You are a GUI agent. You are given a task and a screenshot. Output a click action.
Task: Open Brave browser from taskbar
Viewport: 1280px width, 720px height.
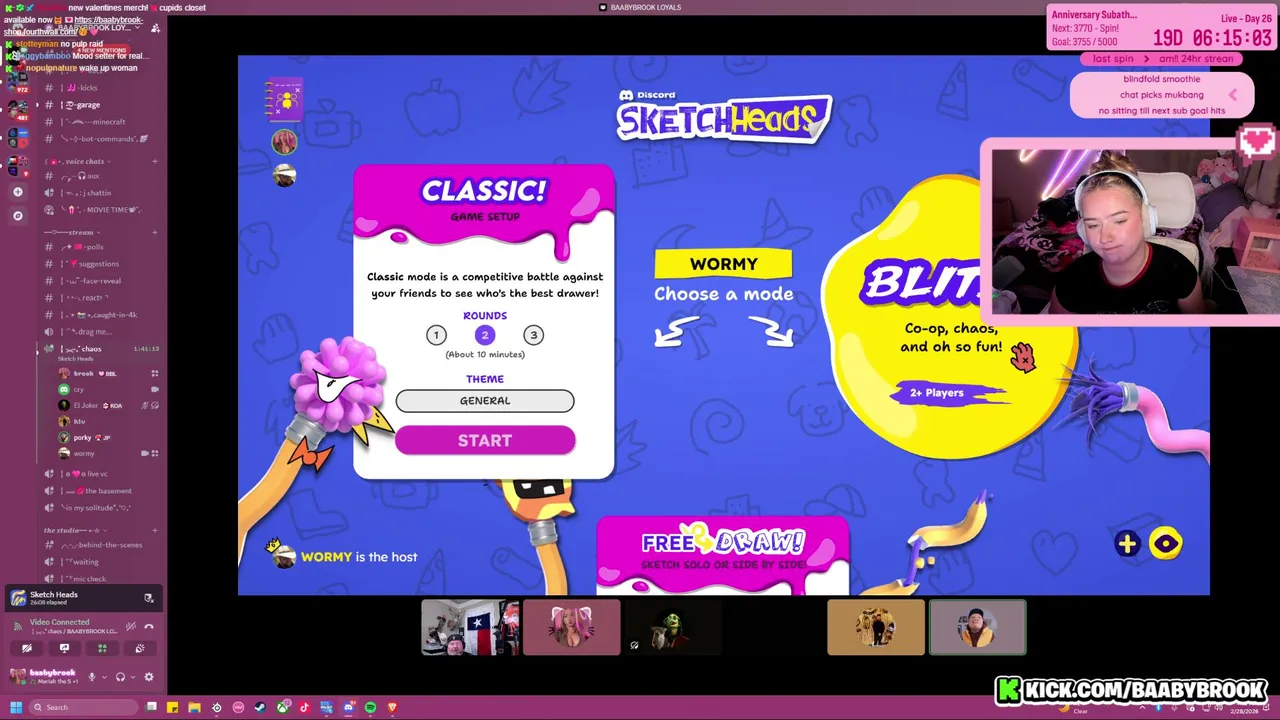(x=392, y=707)
